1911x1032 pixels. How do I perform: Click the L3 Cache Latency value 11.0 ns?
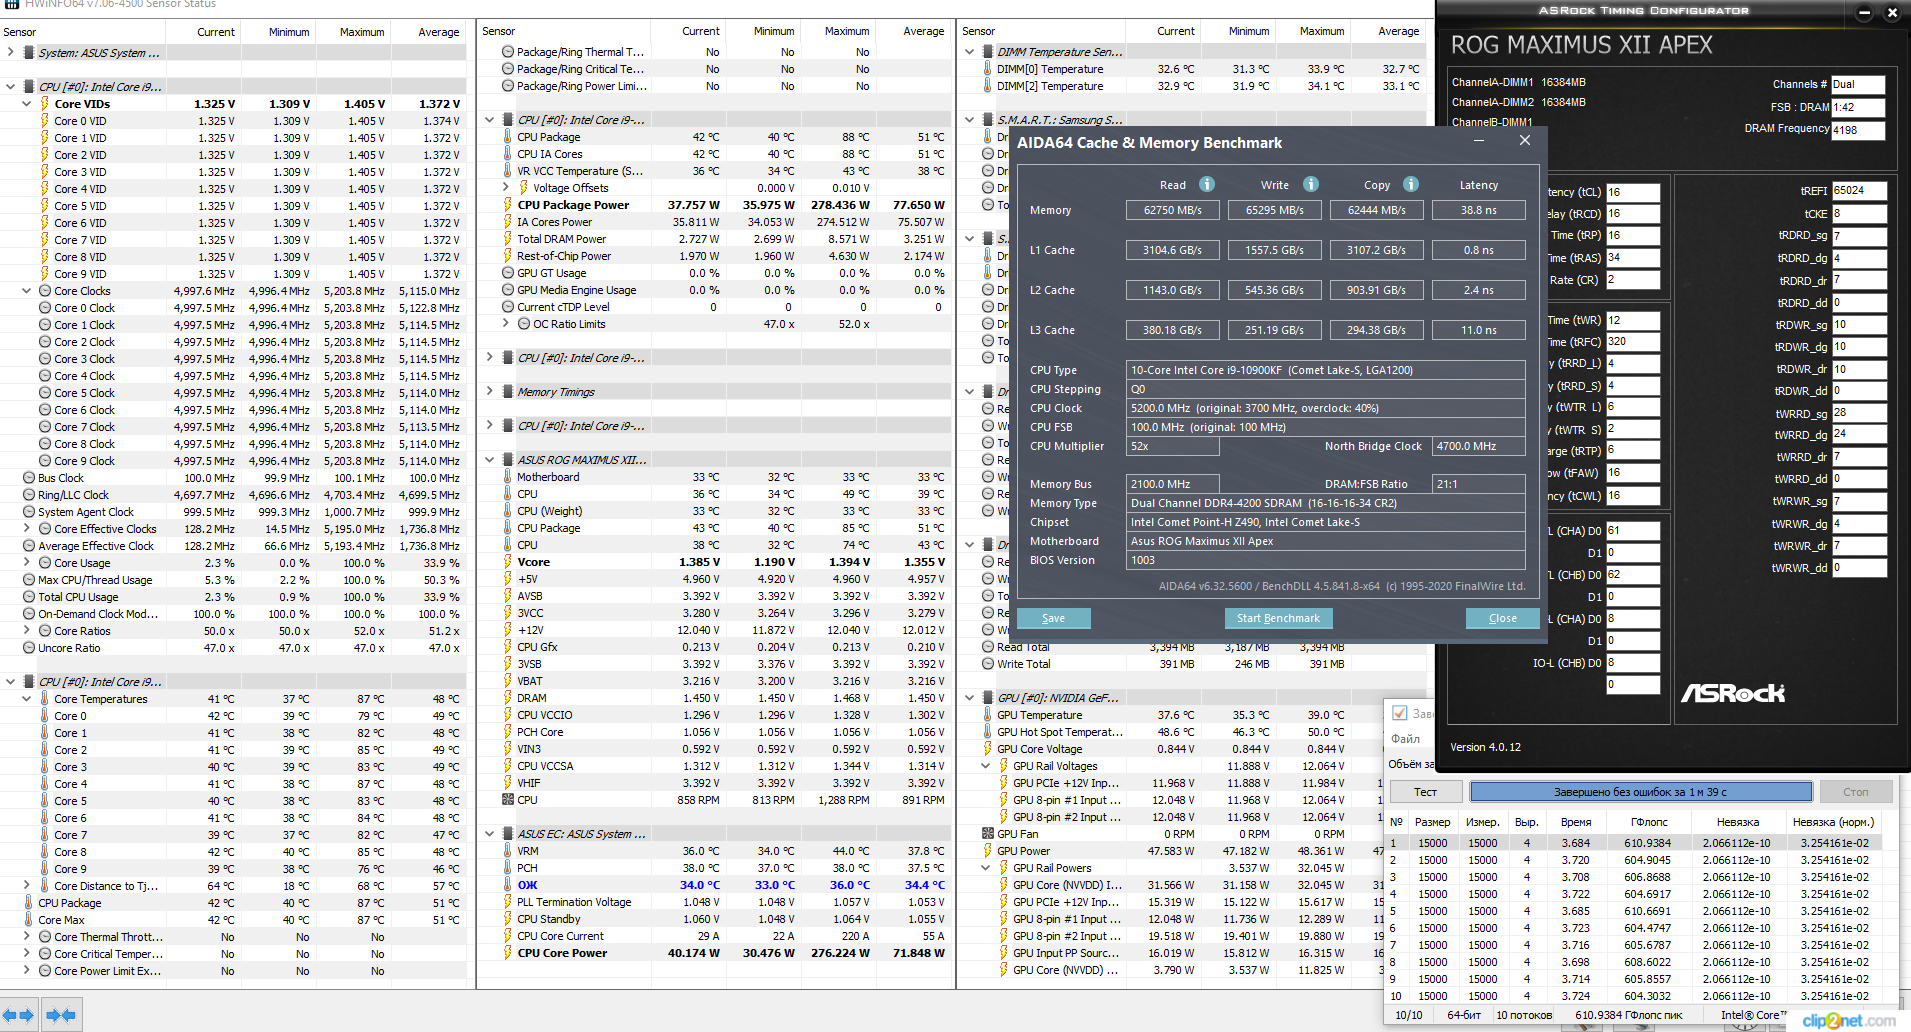1479,330
